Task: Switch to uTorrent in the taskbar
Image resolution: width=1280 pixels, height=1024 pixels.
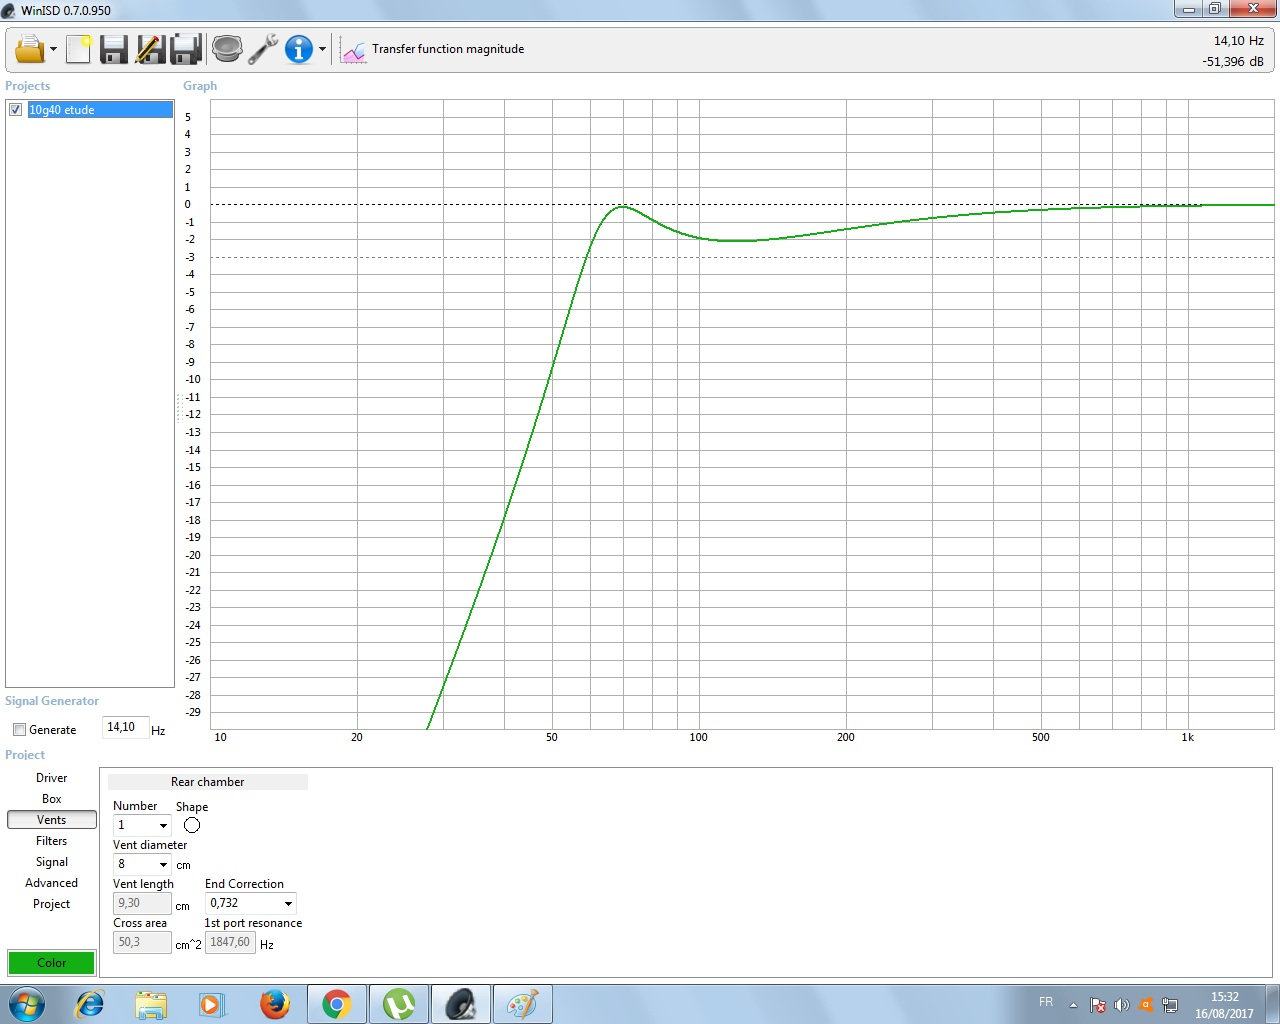Action: (399, 1004)
